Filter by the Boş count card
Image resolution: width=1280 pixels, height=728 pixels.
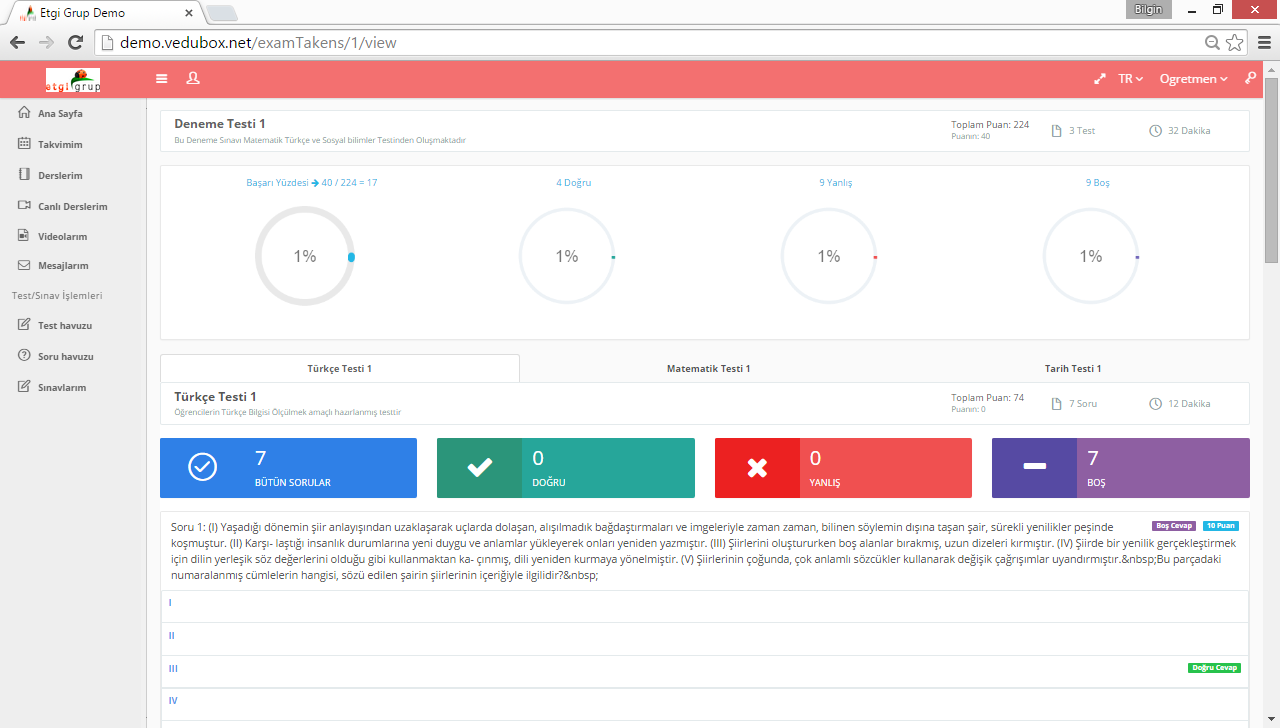(1121, 468)
